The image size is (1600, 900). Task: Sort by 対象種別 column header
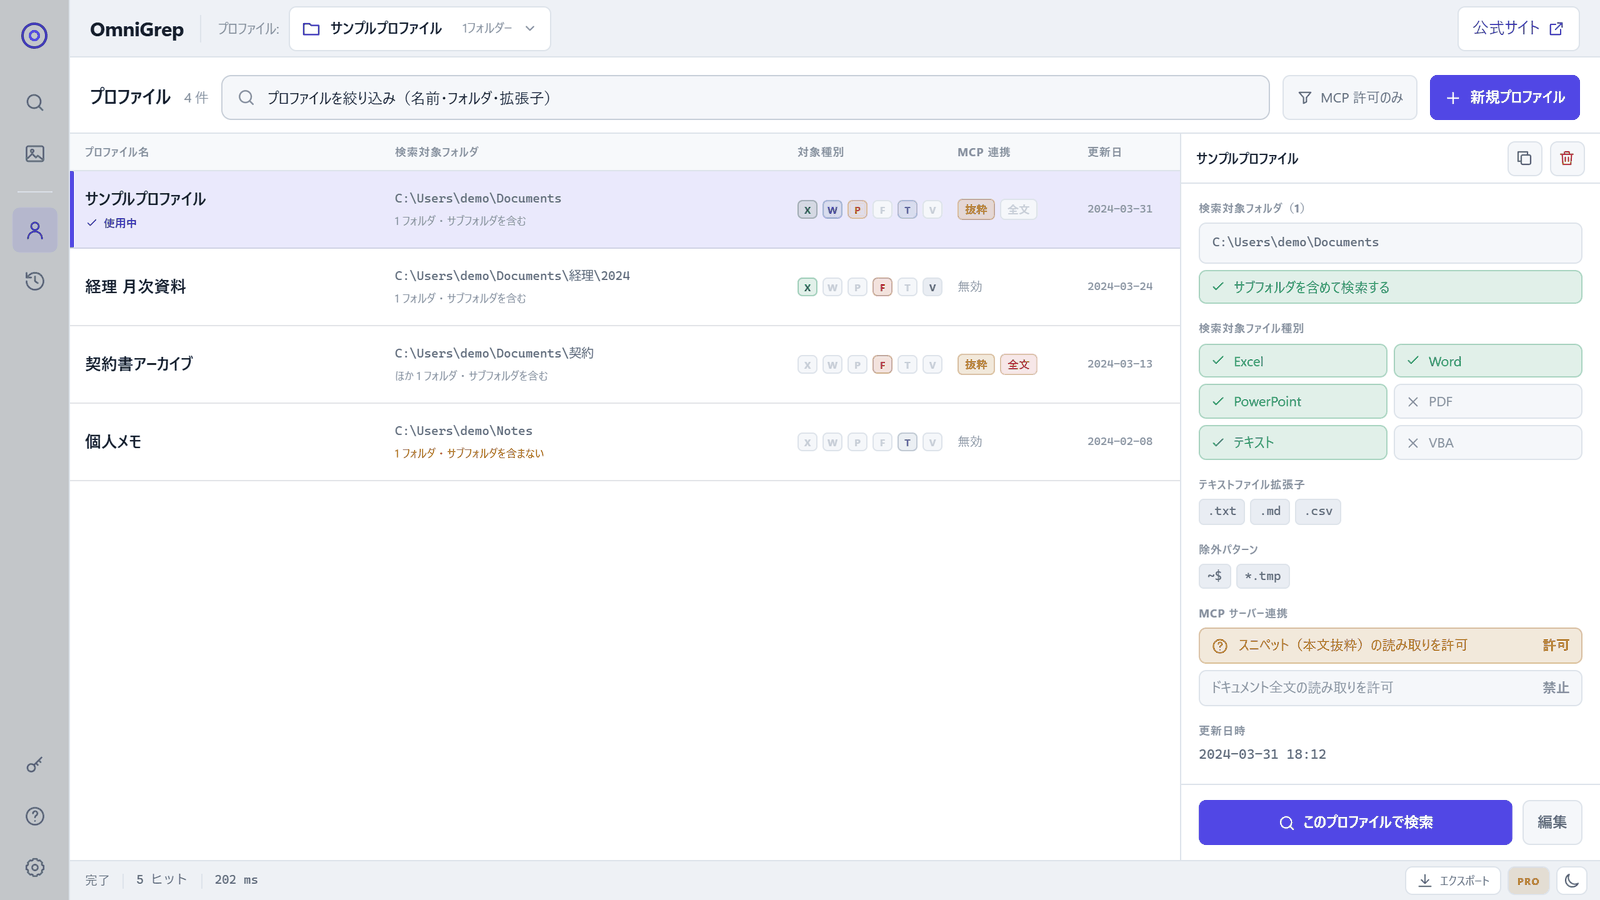pos(821,152)
